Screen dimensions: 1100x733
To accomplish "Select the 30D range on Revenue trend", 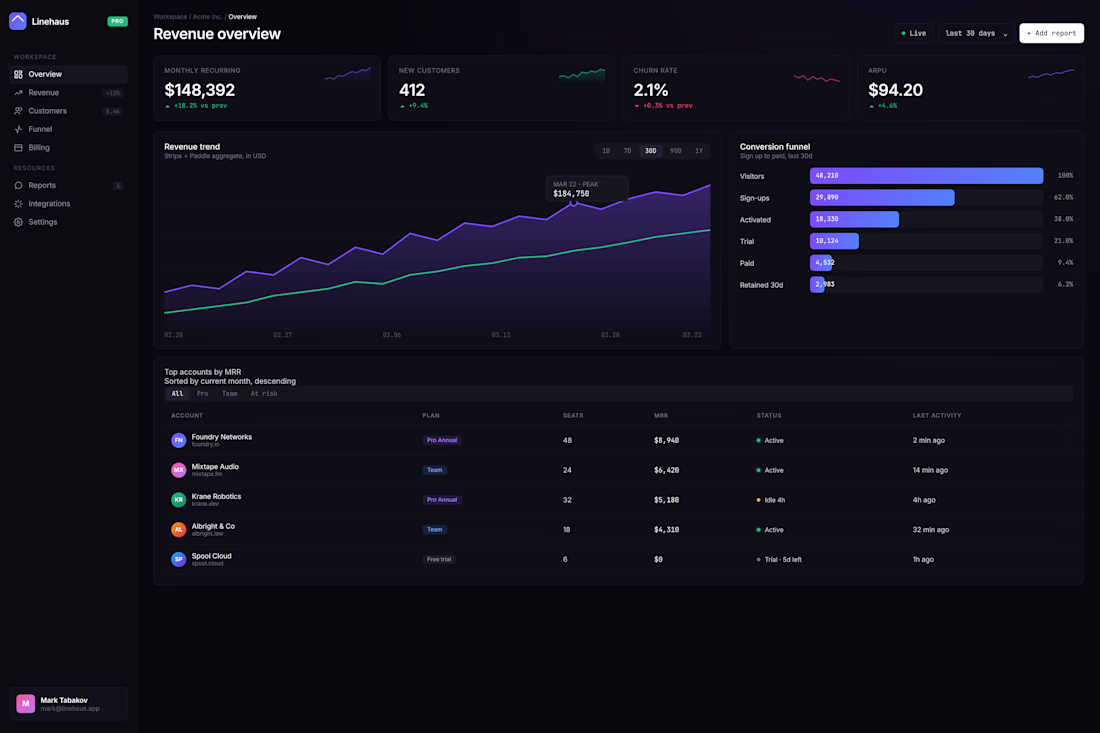I will (x=650, y=151).
